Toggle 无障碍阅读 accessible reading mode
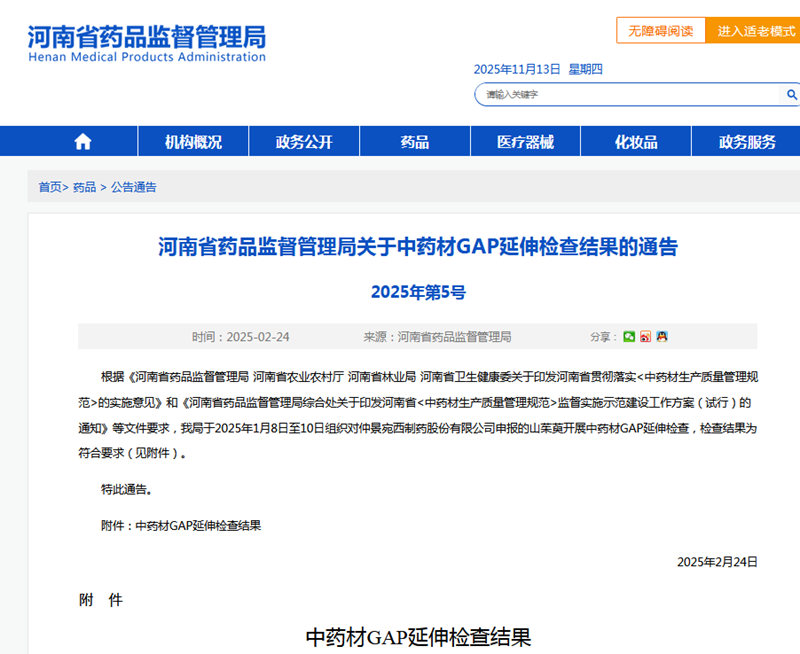Screen dimensions: 800x654 [660, 31]
